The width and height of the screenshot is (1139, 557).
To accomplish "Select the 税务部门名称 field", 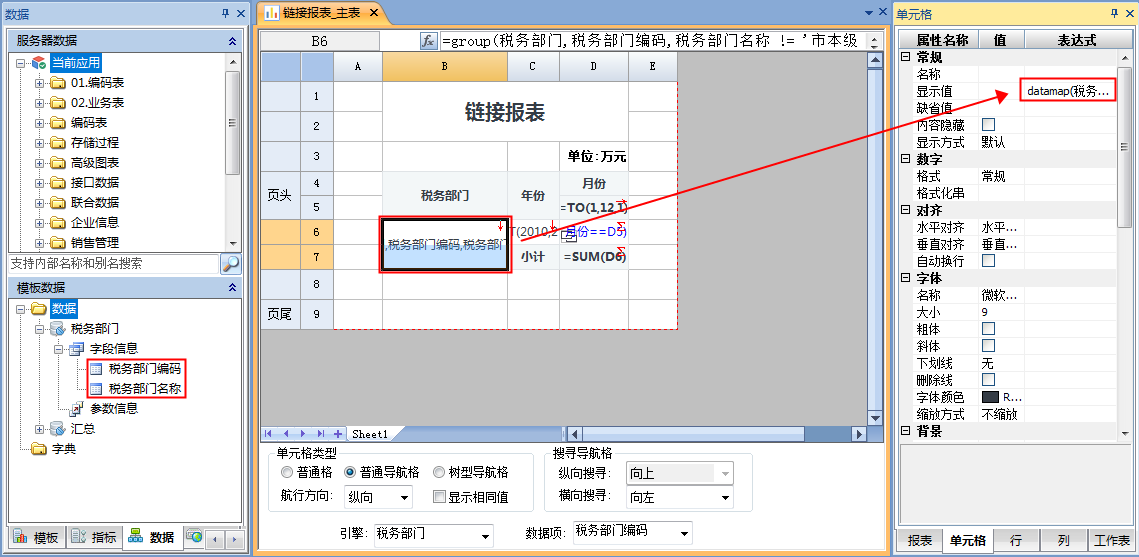I will (x=144, y=388).
